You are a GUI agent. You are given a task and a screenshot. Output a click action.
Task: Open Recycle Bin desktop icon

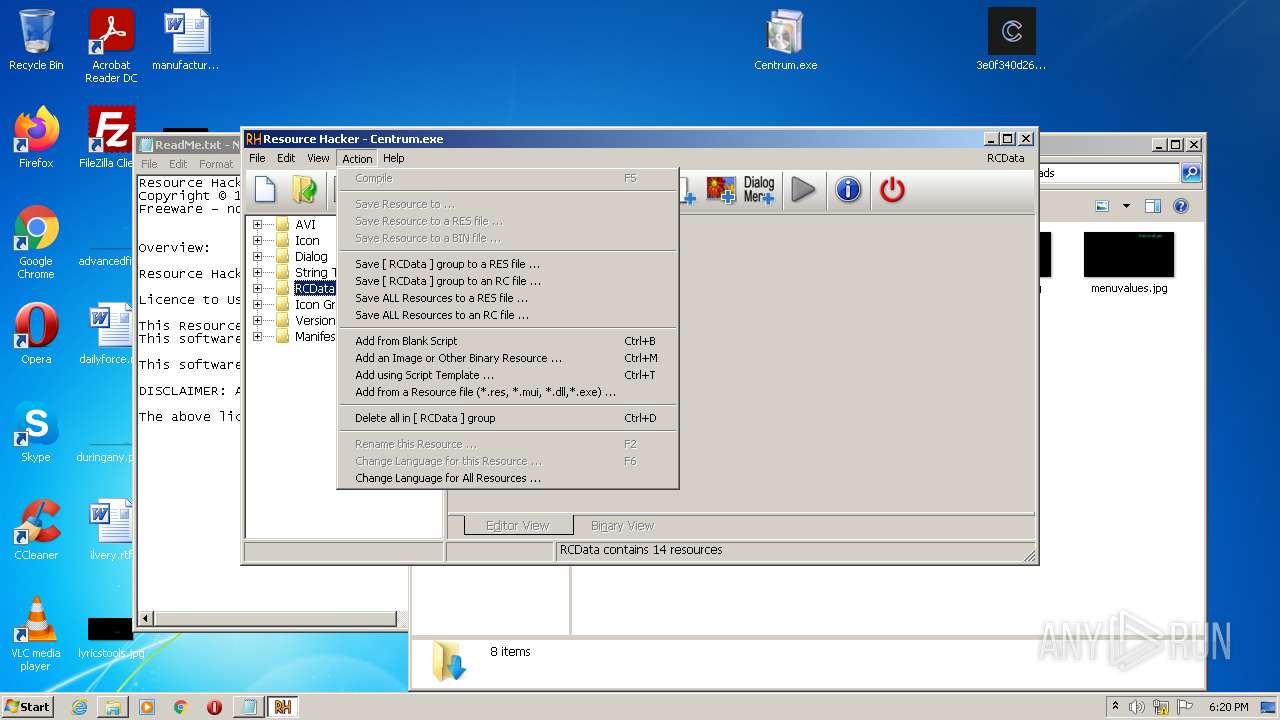(x=36, y=40)
